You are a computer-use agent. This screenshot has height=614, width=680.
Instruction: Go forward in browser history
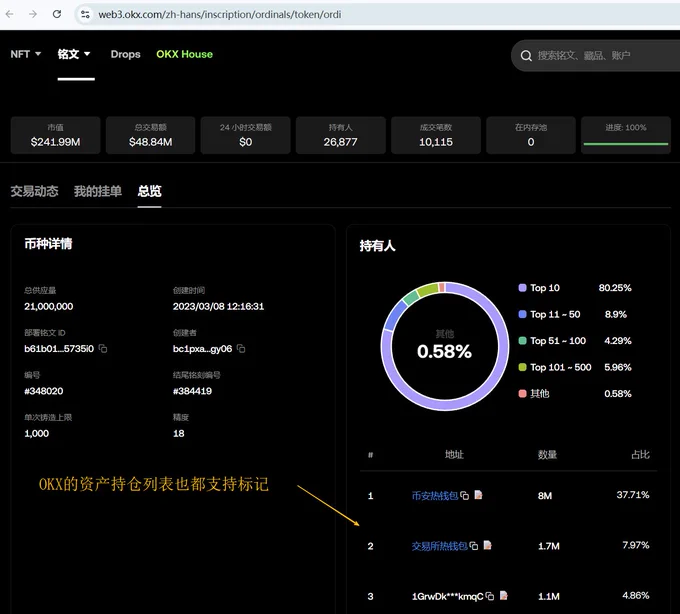tap(33, 14)
